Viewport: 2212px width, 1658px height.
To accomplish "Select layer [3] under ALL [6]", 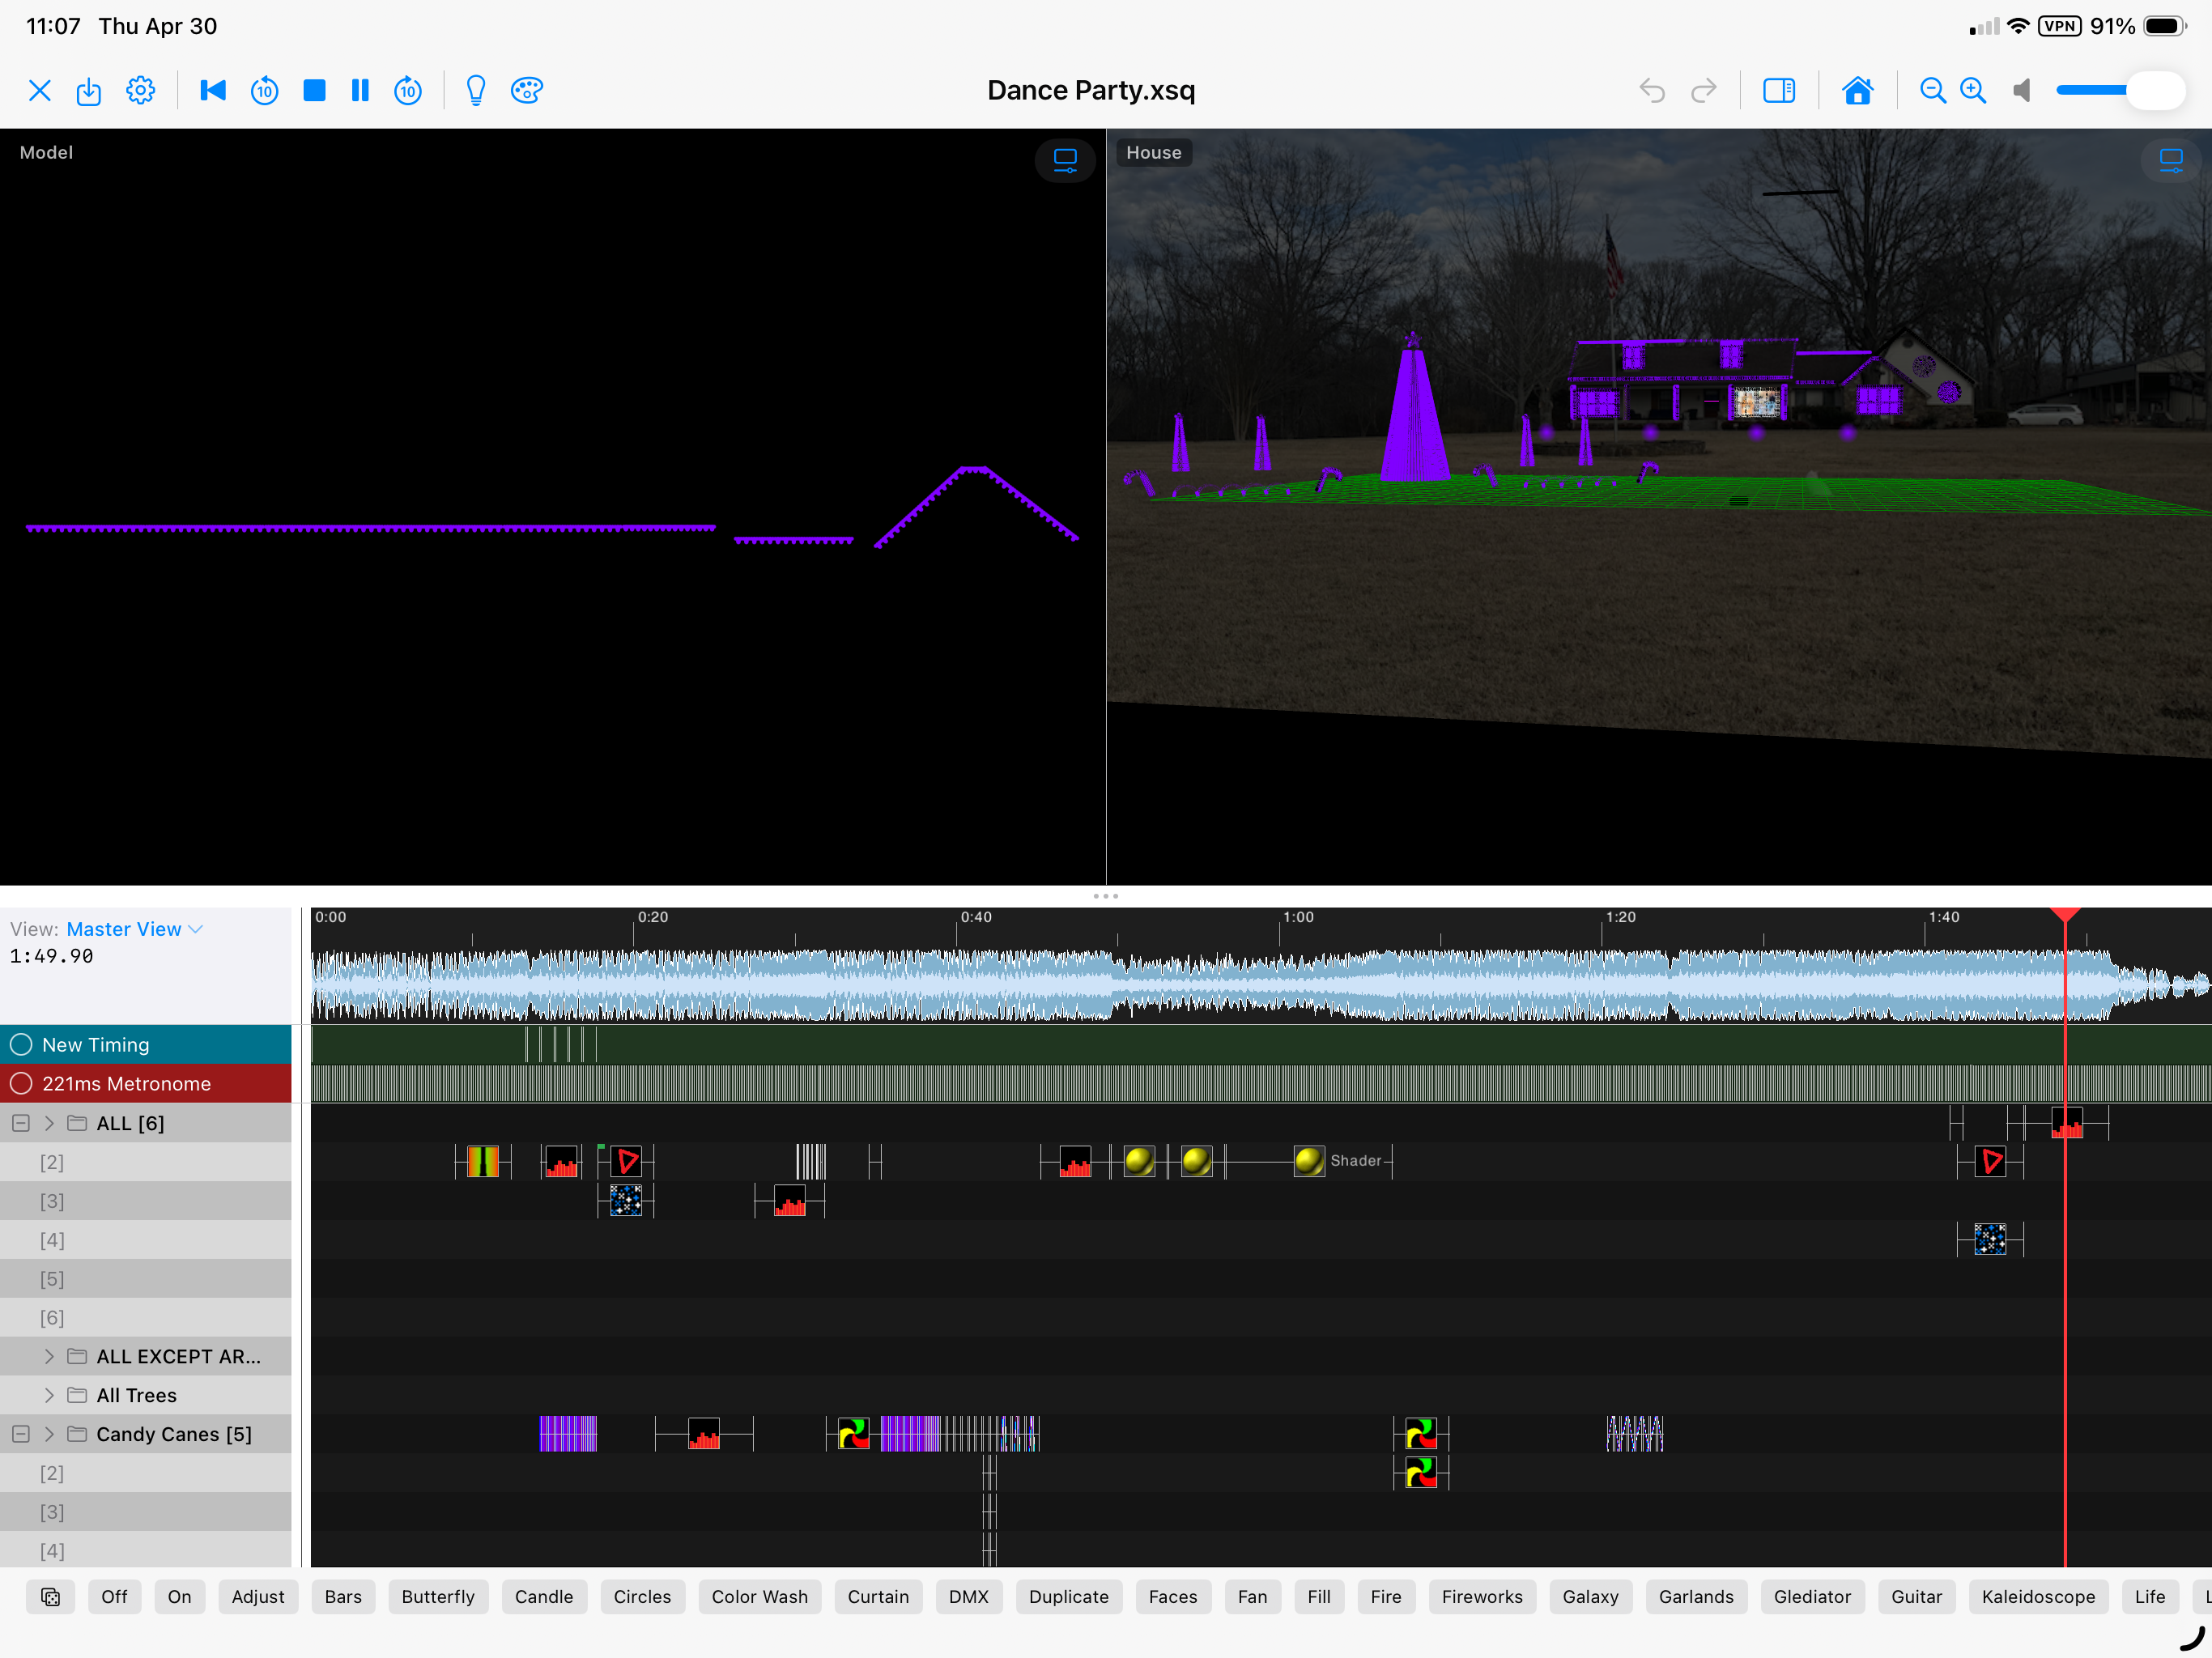I will (146, 1201).
